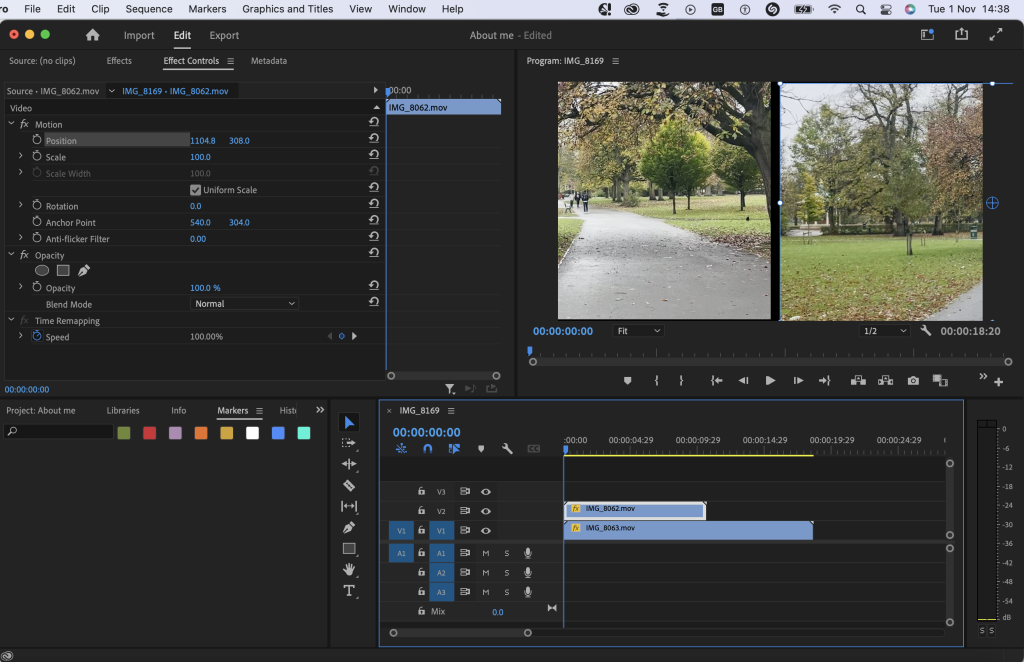Collapse the Opacity effect section

click(x=11, y=255)
